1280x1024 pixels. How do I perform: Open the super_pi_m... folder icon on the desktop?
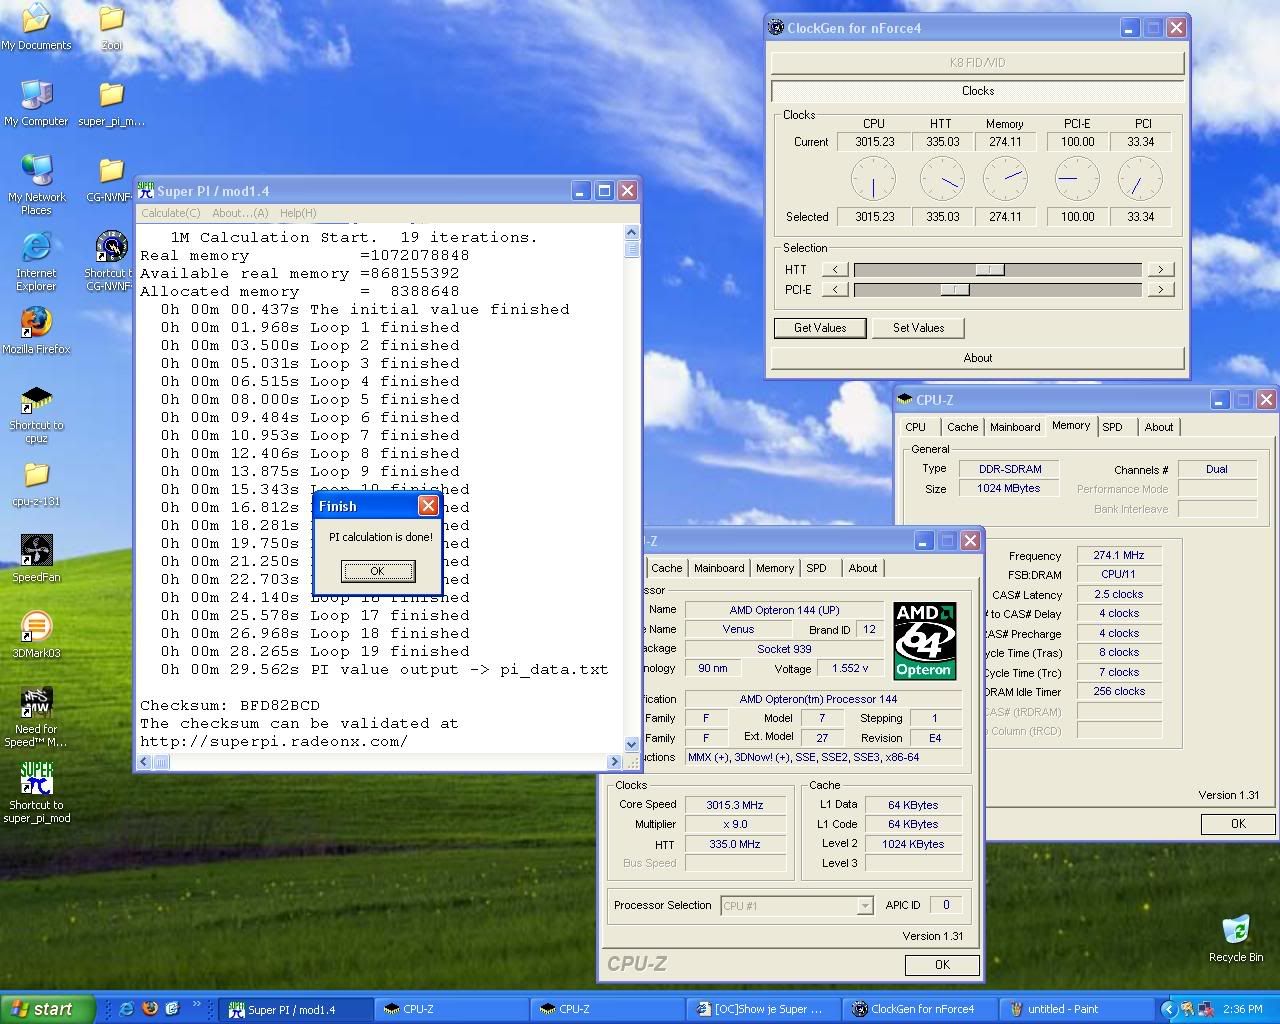(111, 102)
